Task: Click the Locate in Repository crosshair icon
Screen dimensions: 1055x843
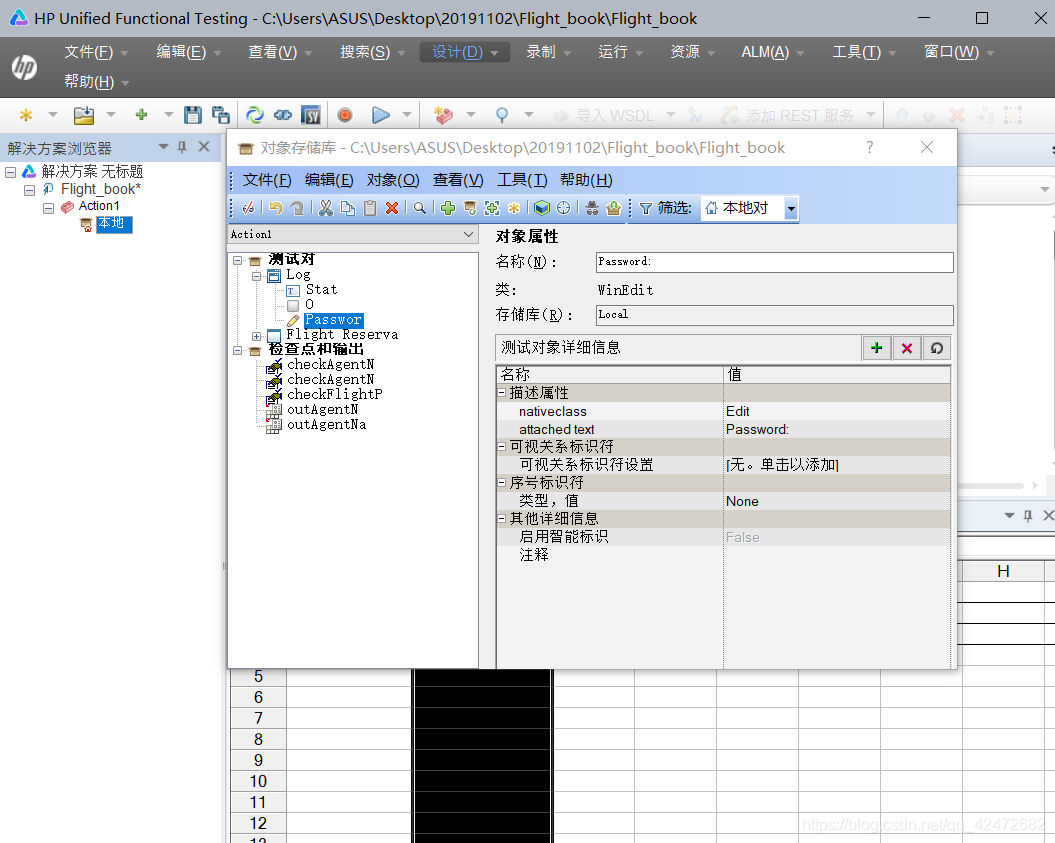Action: [564, 209]
